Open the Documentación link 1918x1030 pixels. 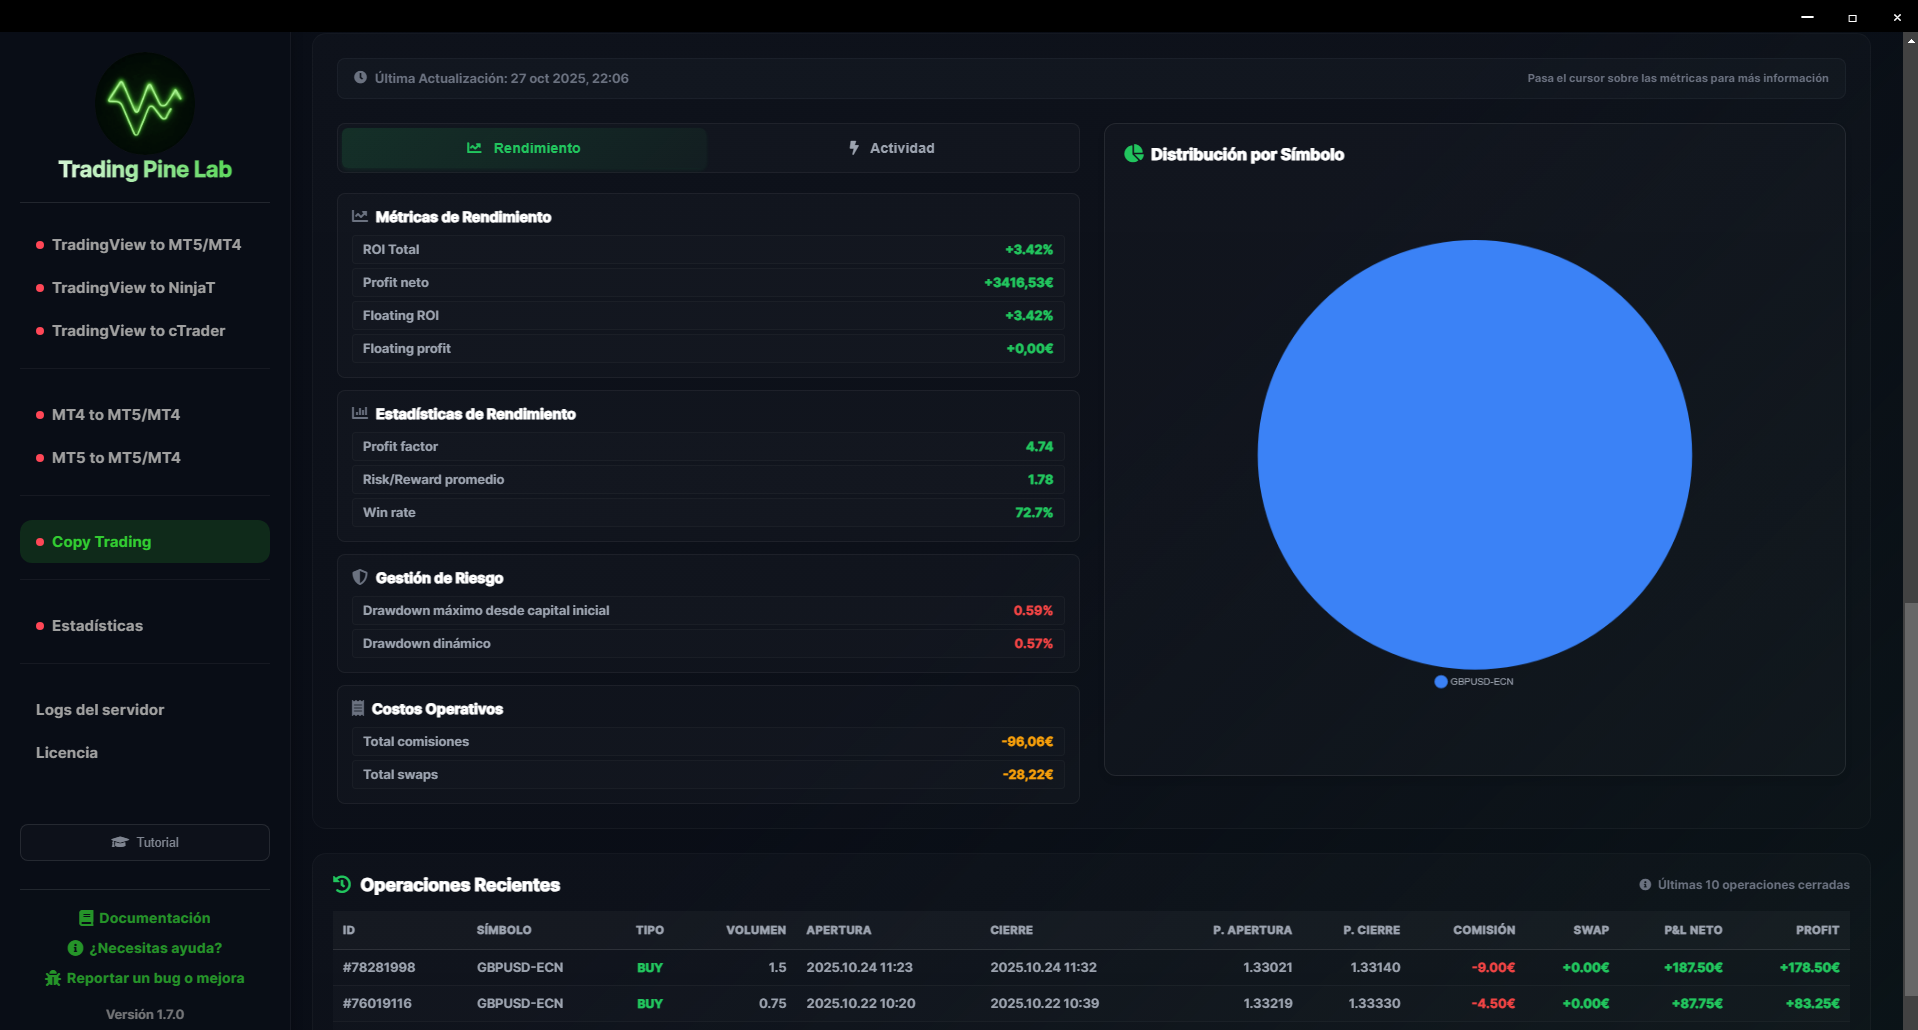pyautogui.click(x=145, y=918)
